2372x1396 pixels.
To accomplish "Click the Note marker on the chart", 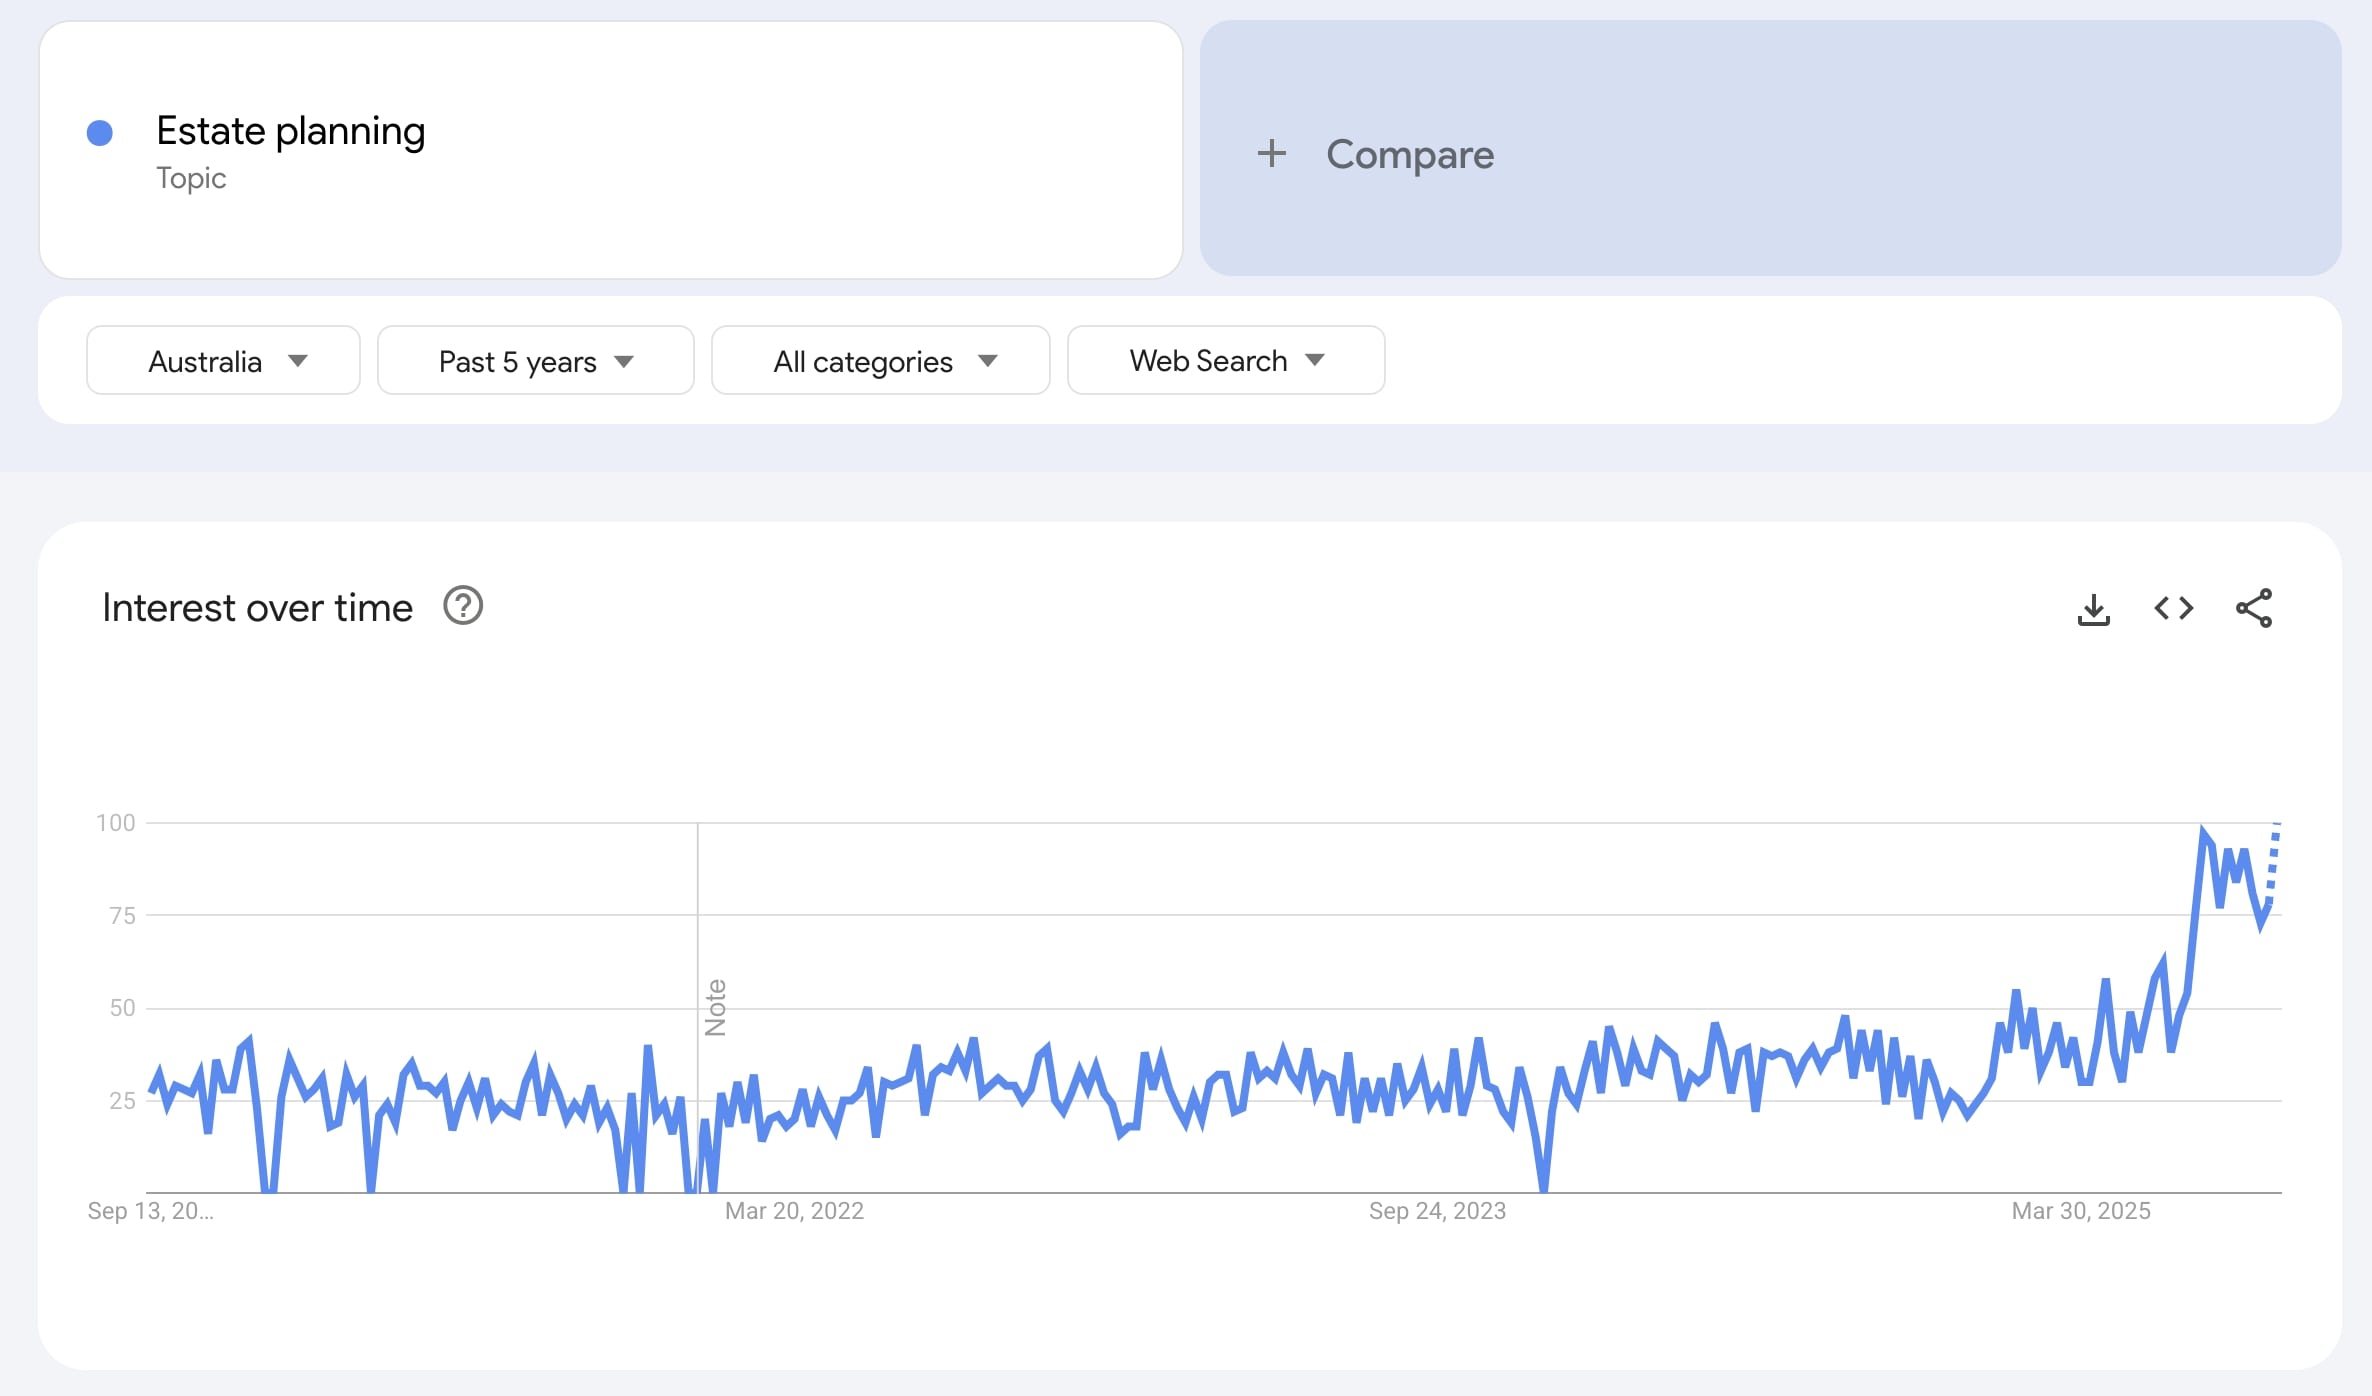I will point(715,1007).
